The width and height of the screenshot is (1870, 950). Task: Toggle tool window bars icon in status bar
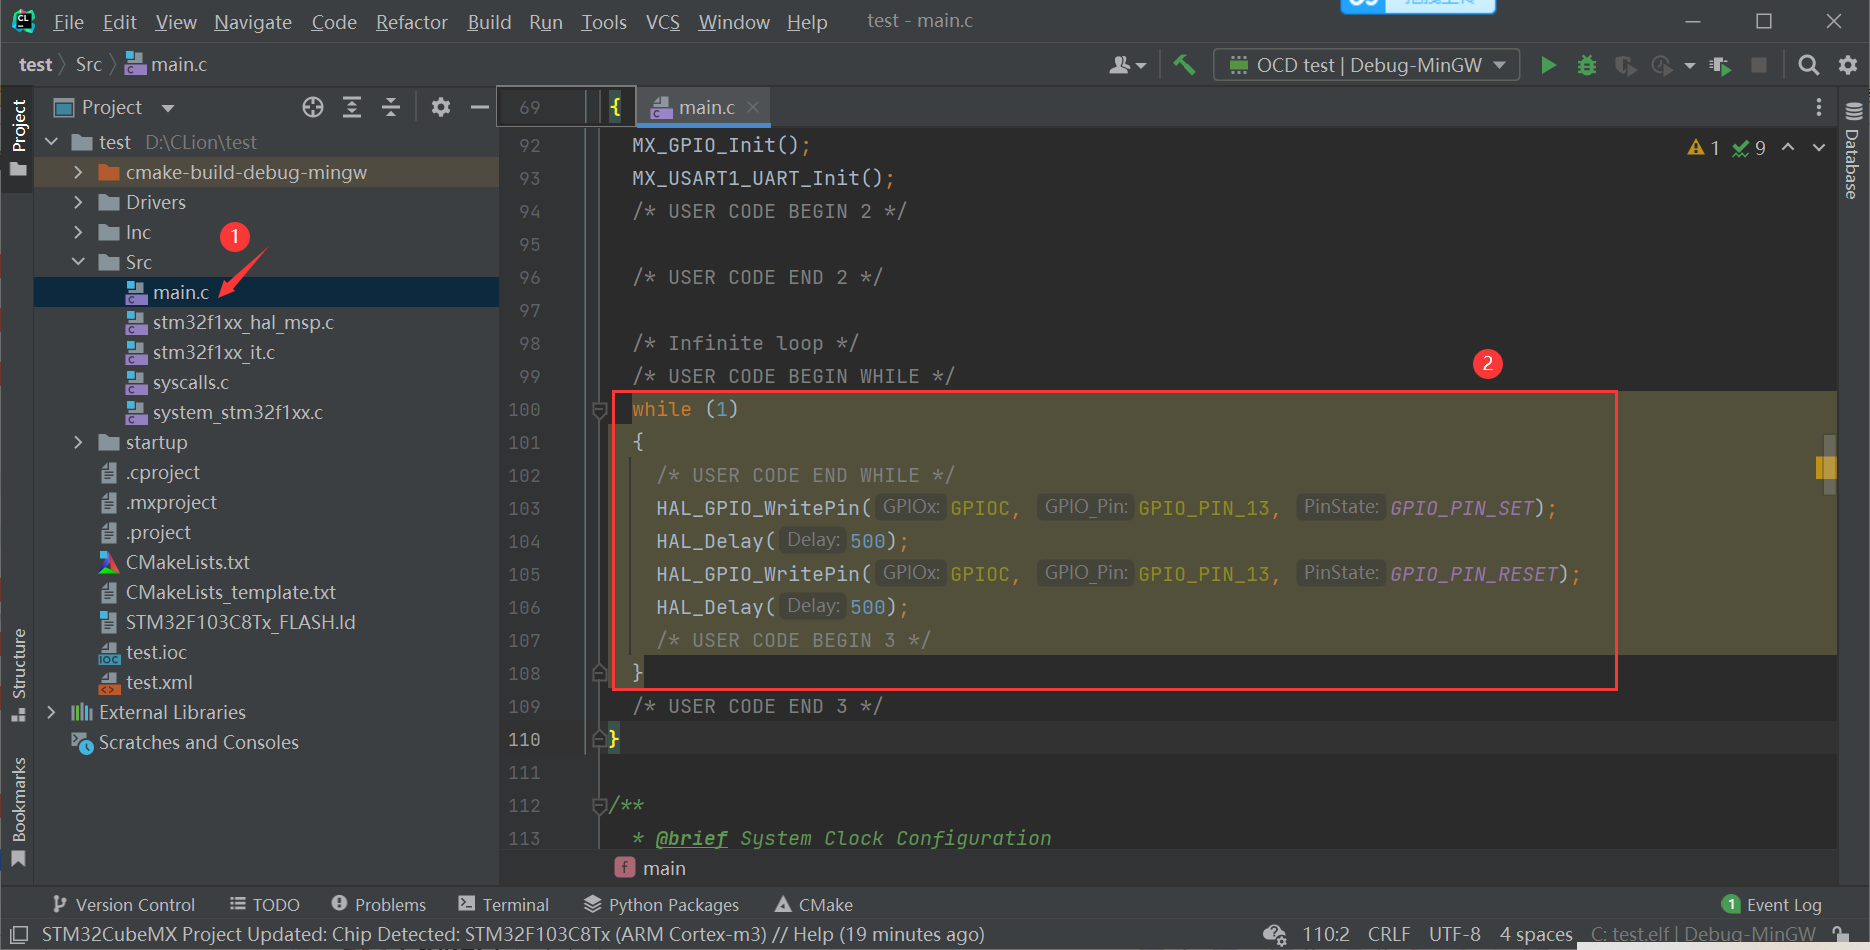(x=19, y=935)
